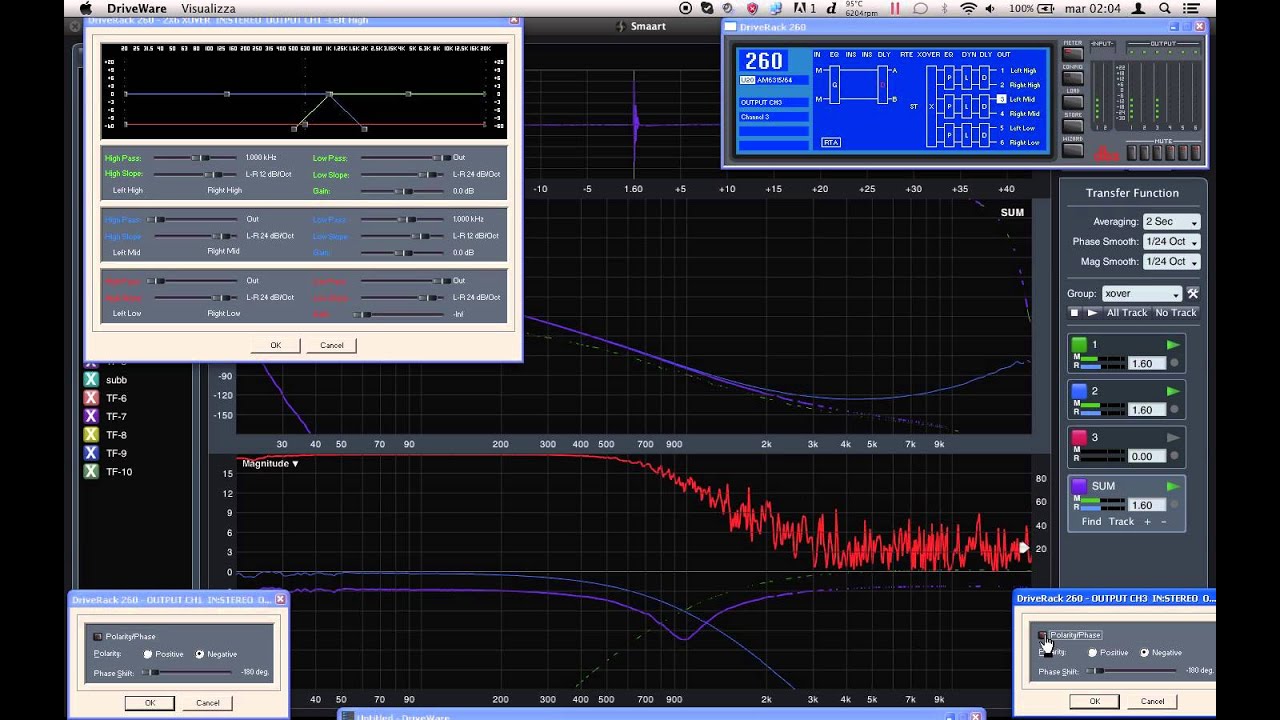Click the No Track button
Viewport: 1280px width, 720px height.
(x=1176, y=313)
